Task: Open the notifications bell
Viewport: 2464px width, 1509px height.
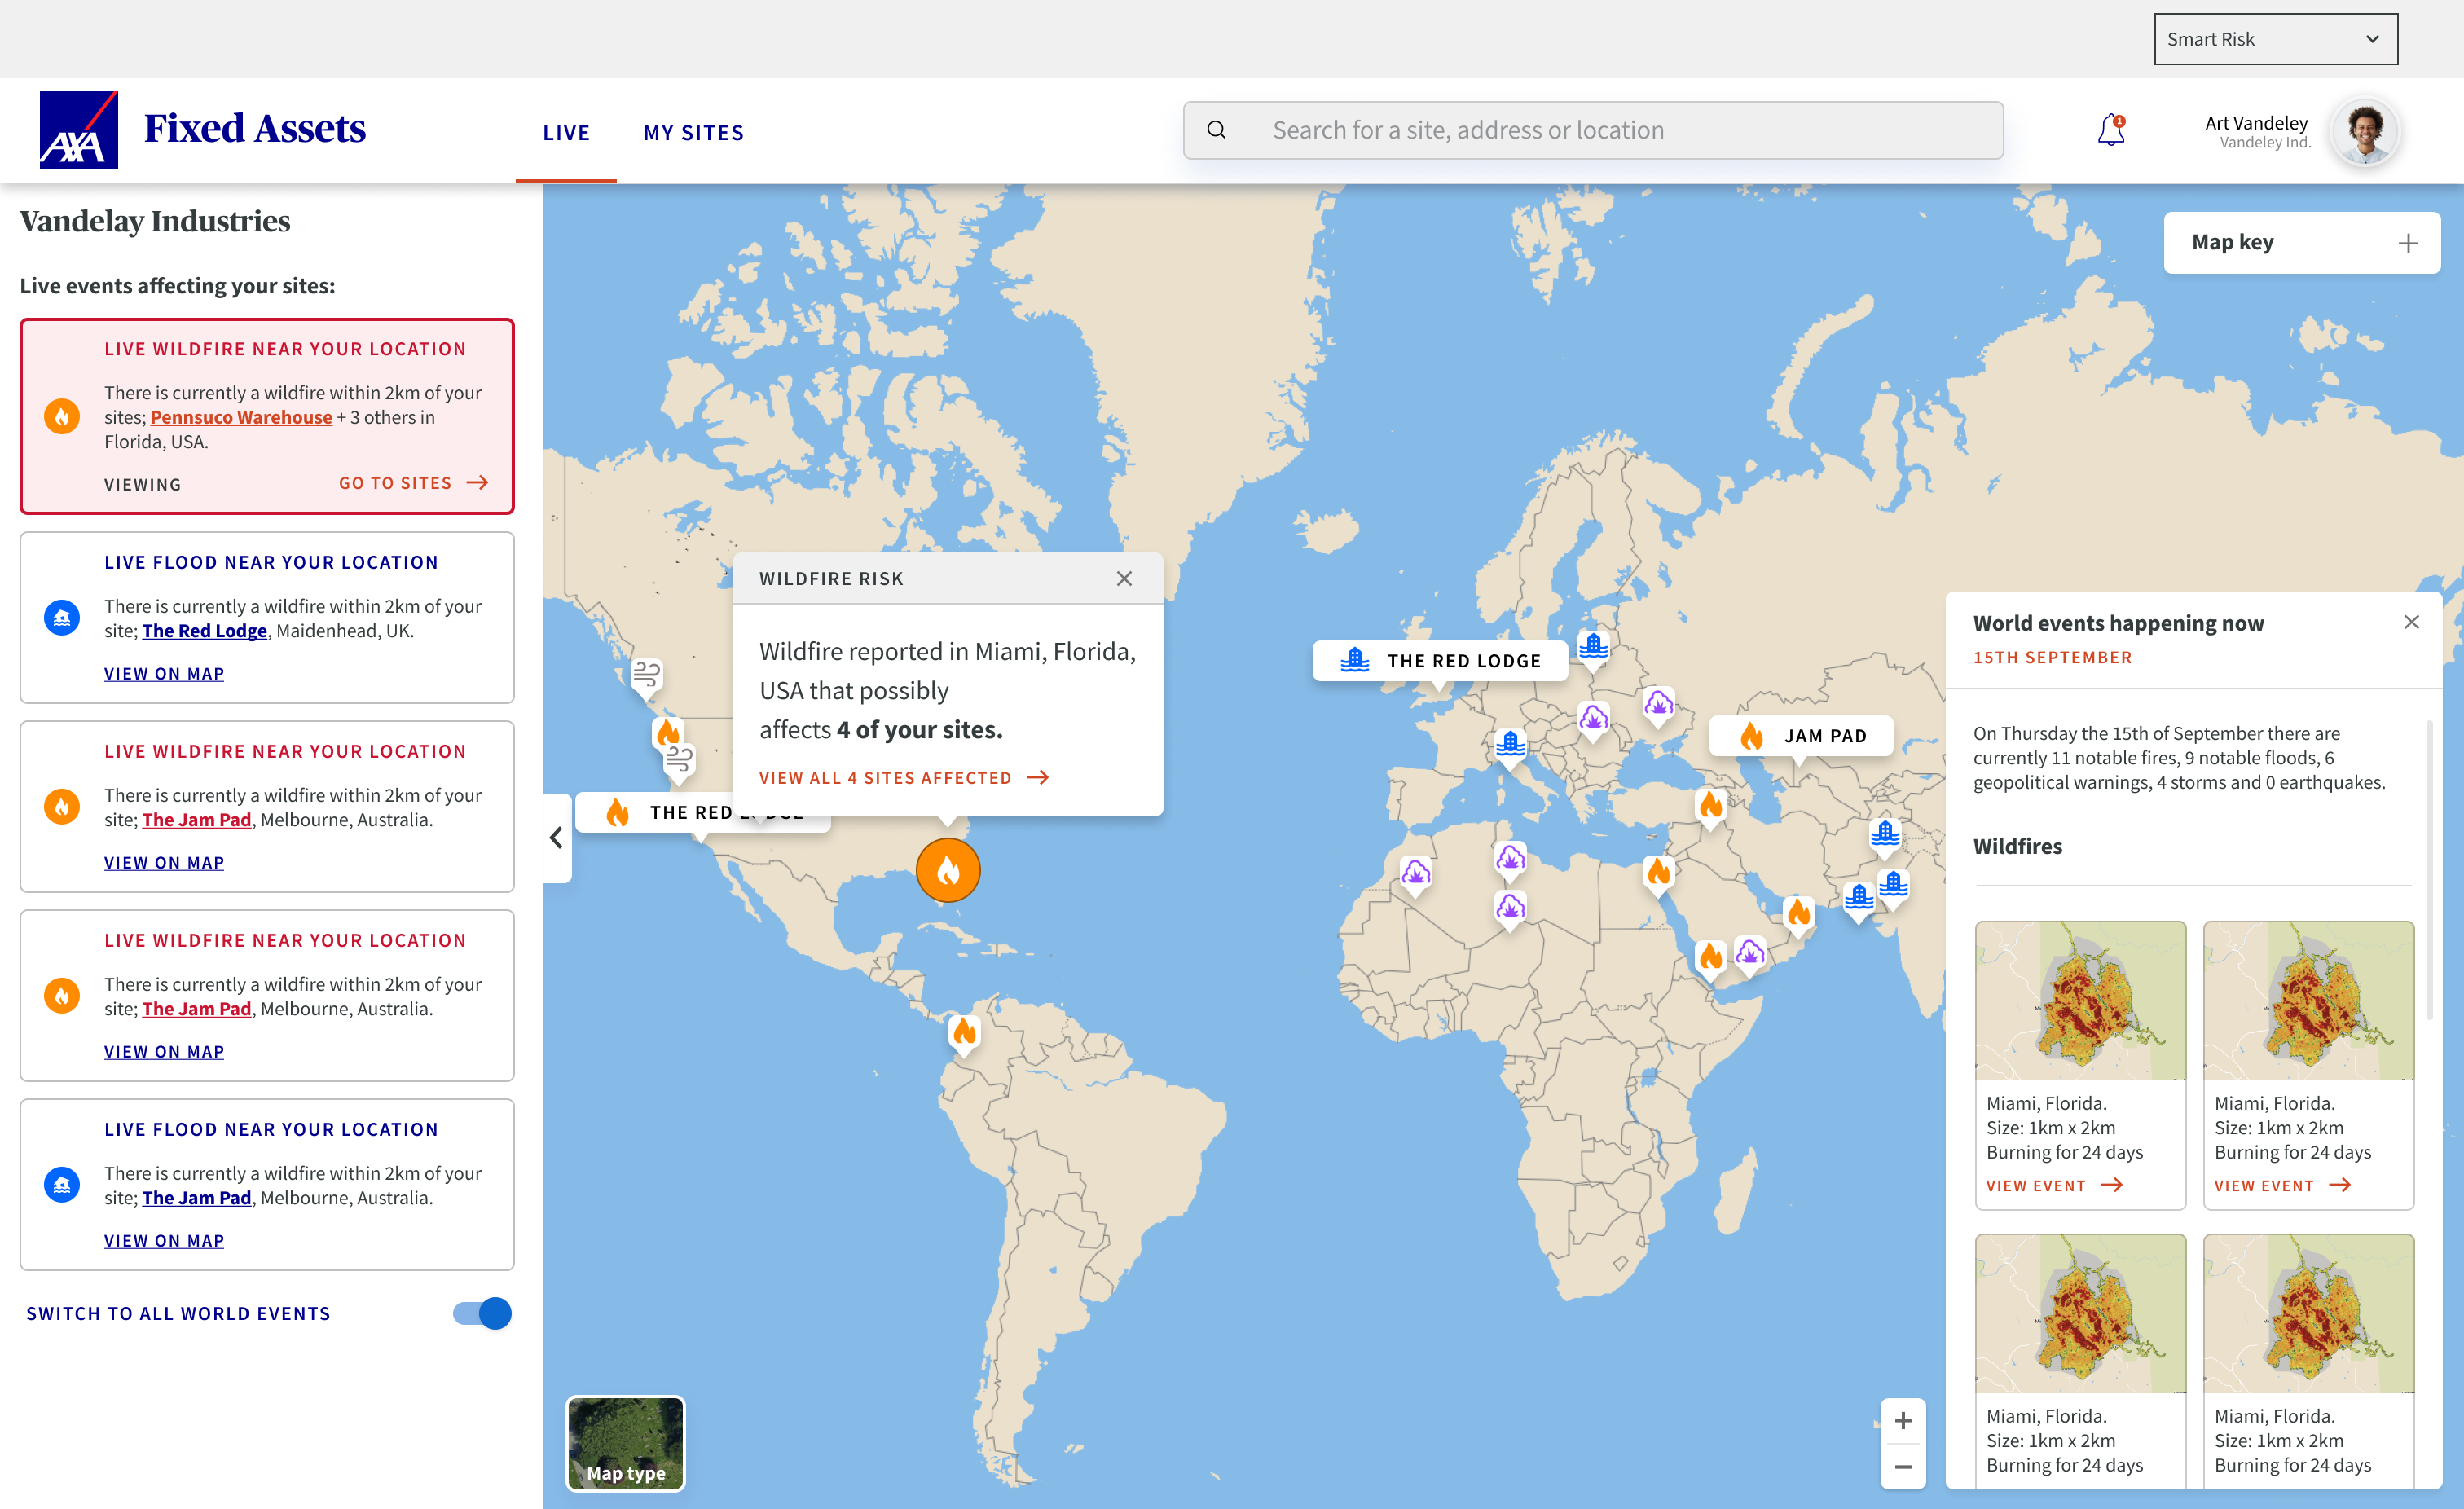Action: (x=2111, y=130)
